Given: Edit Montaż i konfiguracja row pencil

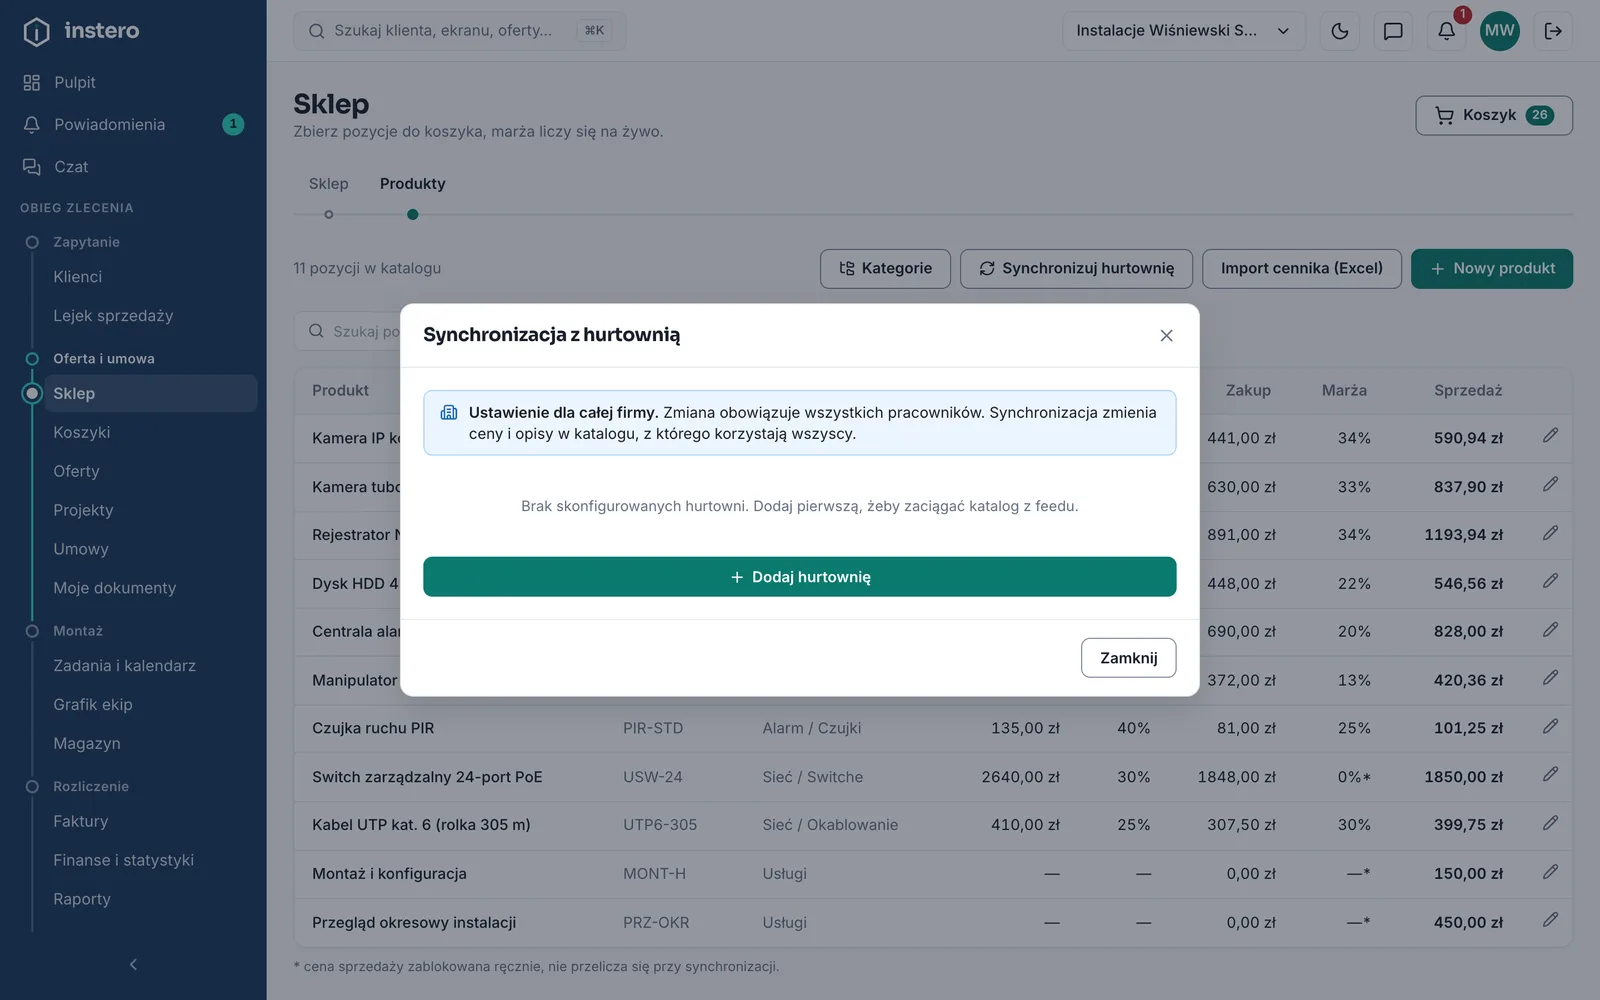Looking at the screenshot, I should (1550, 872).
